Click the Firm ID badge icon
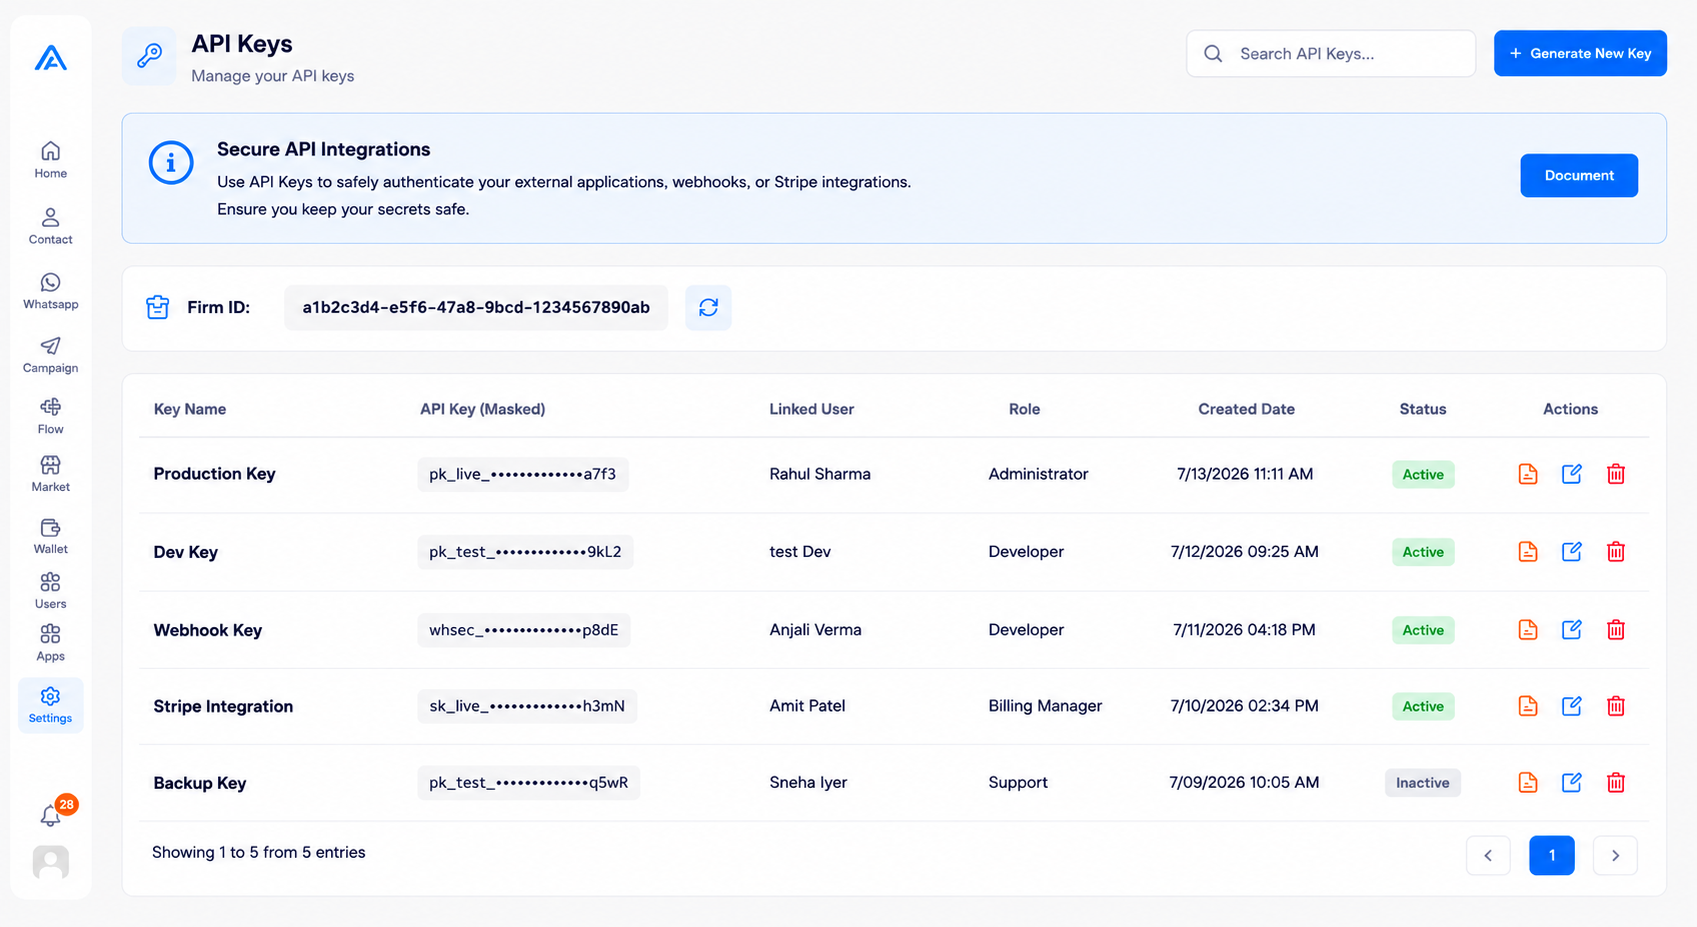 (x=158, y=307)
